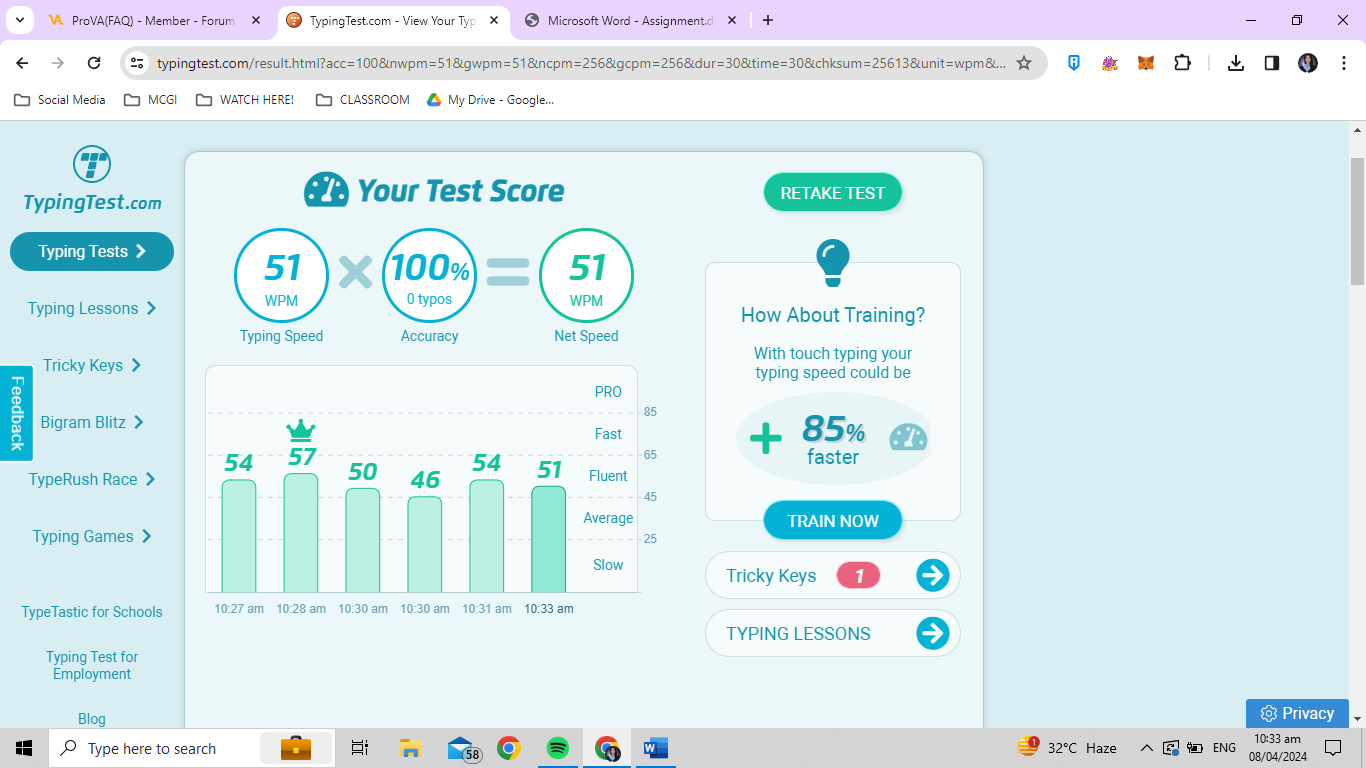Open a new browser tab
The width and height of the screenshot is (1366, 768).
(768, 20)
